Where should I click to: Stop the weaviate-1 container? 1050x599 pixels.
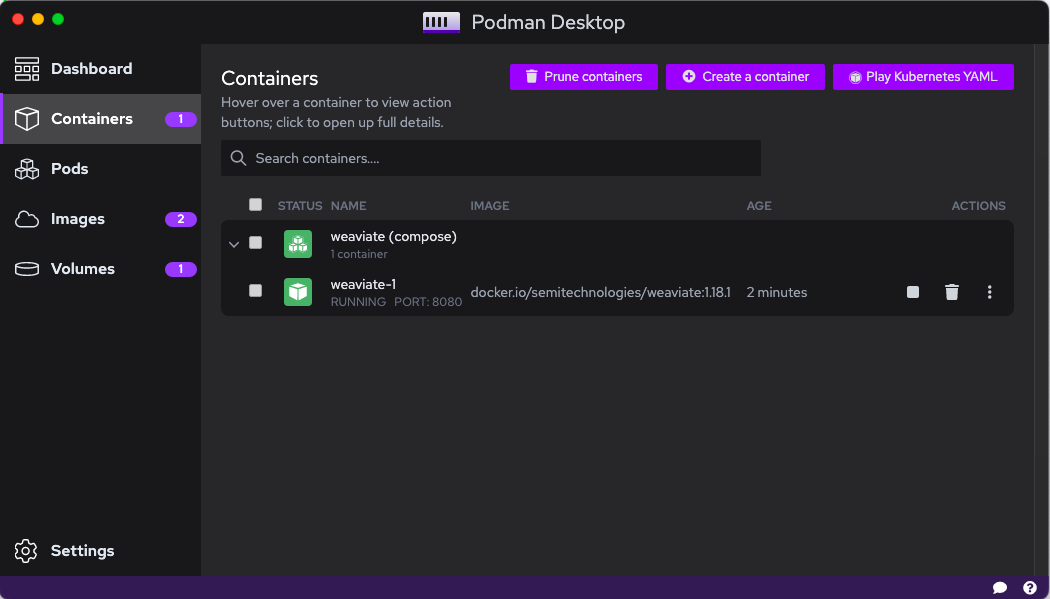913,292
